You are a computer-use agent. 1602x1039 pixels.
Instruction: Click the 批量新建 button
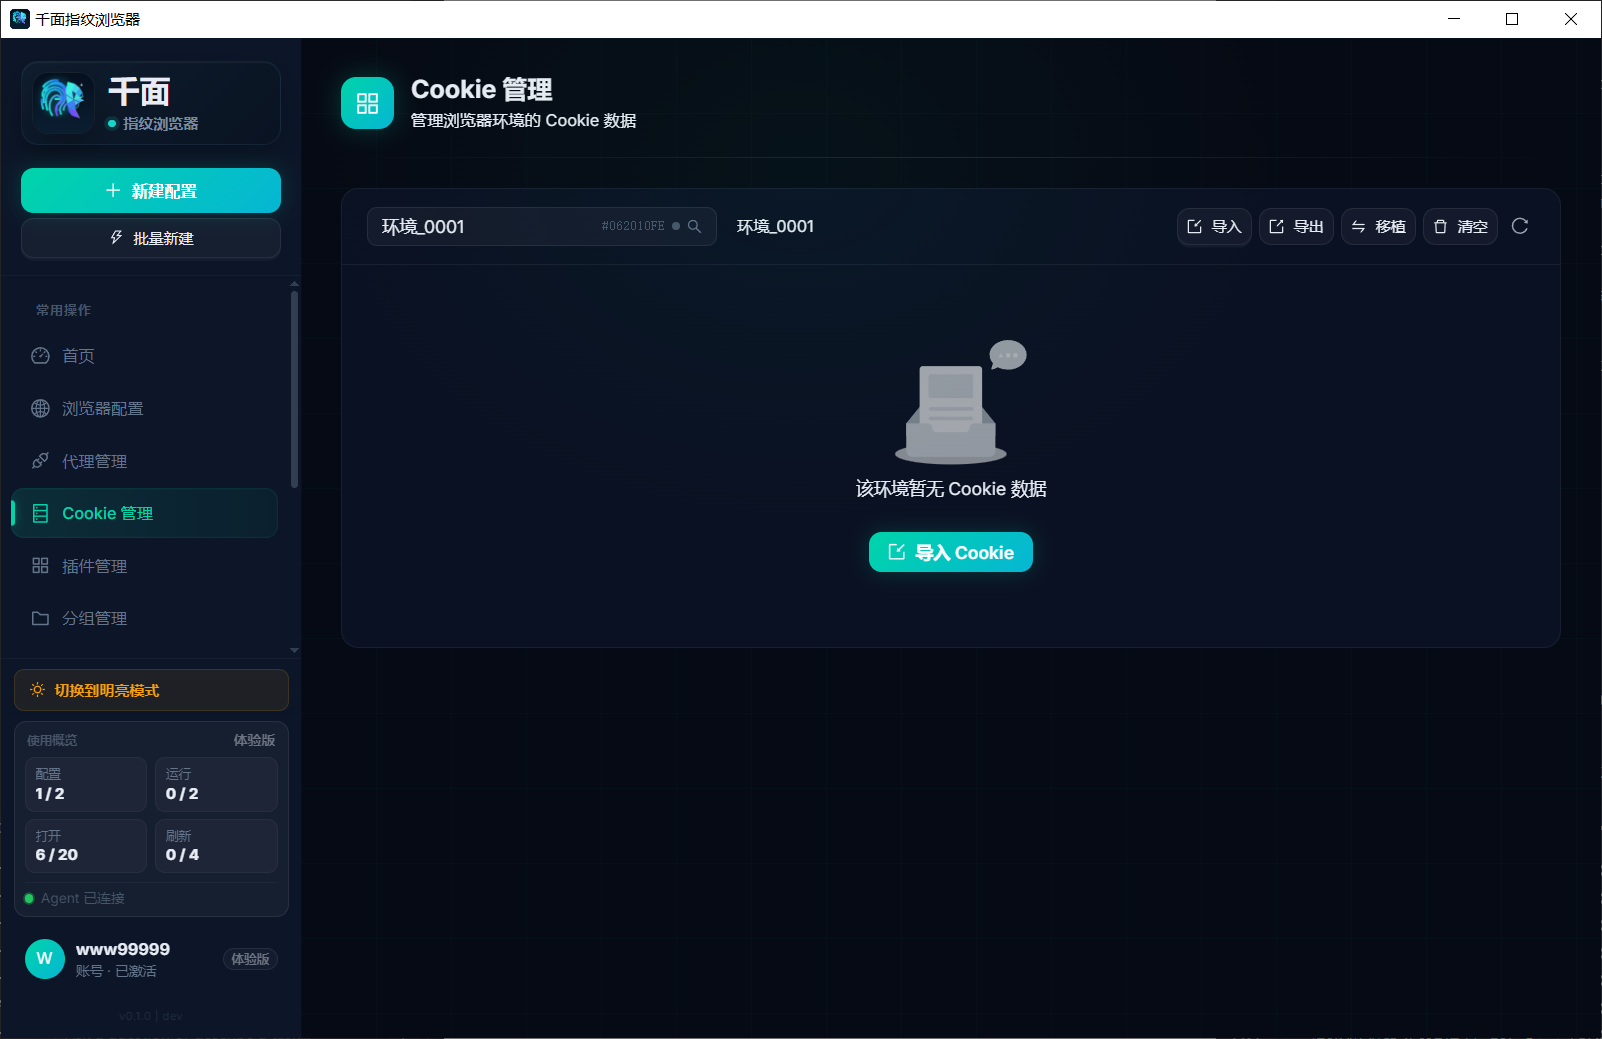(151, 238)
